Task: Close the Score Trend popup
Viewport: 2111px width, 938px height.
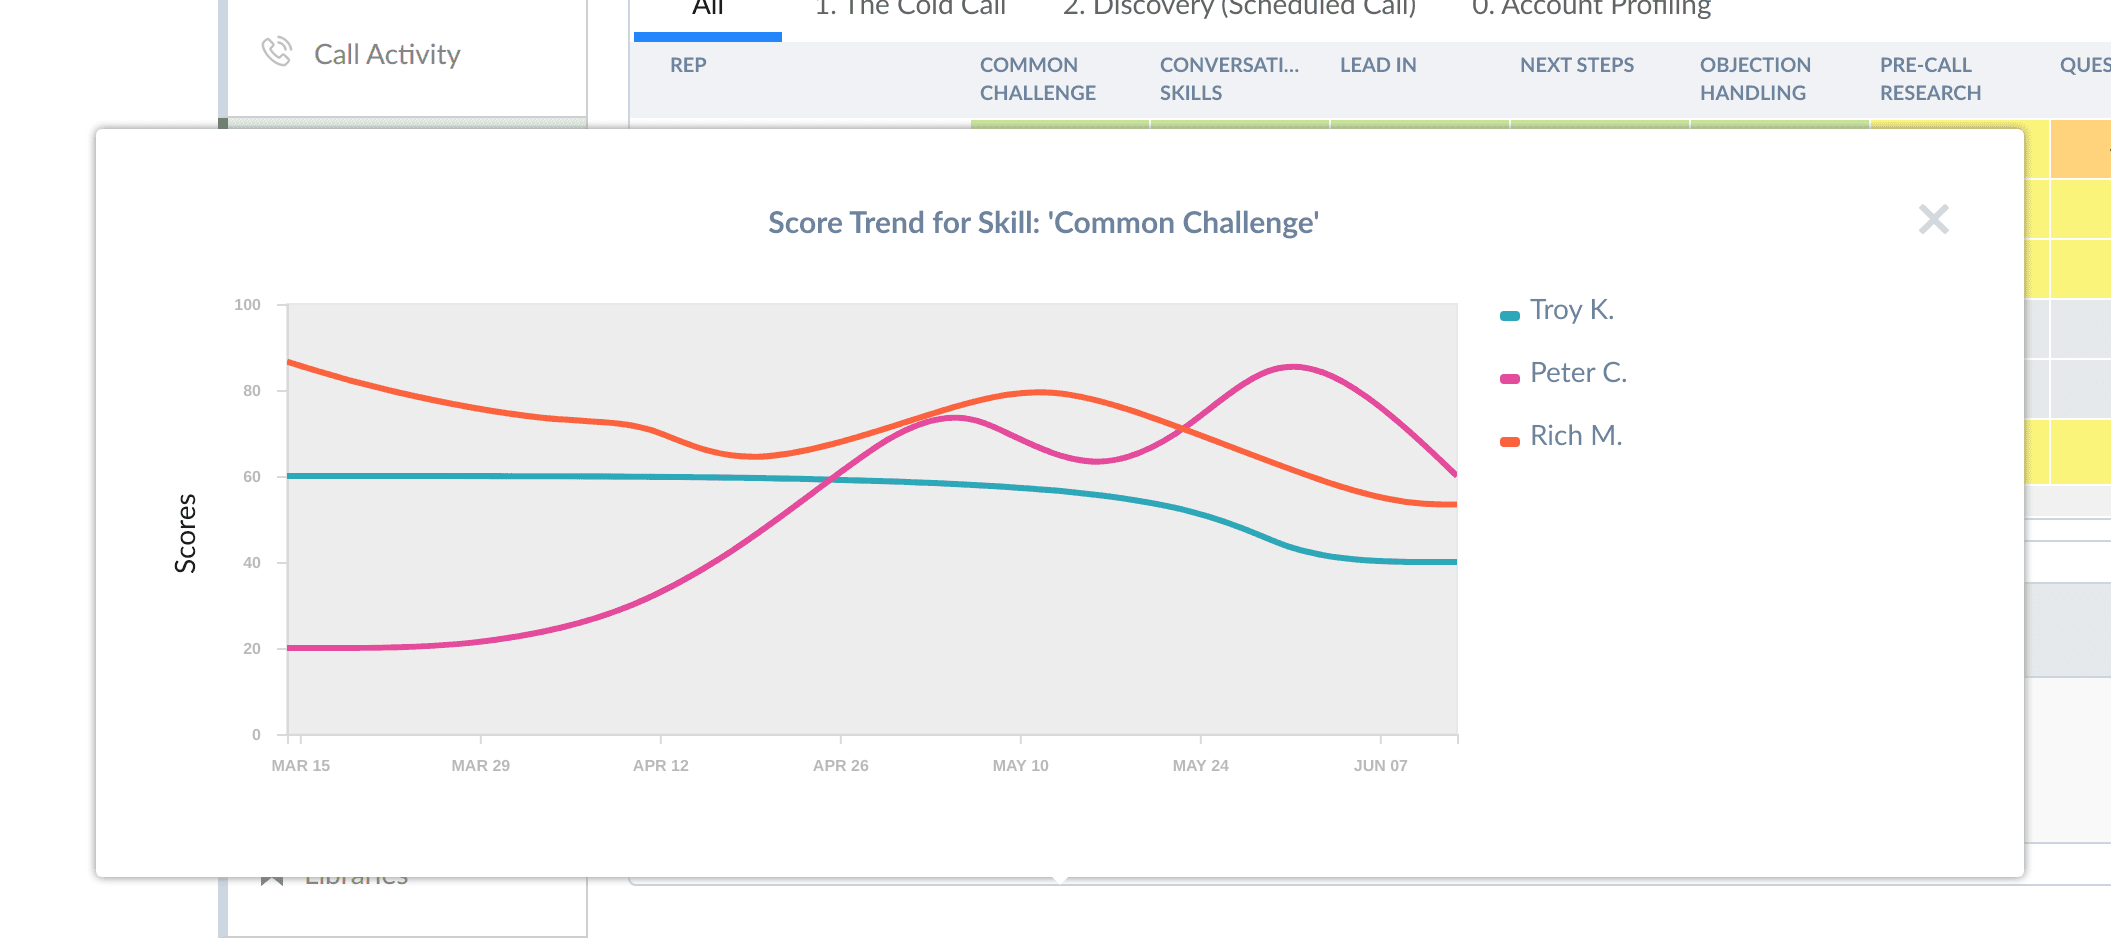Action: coord(1933,219)
